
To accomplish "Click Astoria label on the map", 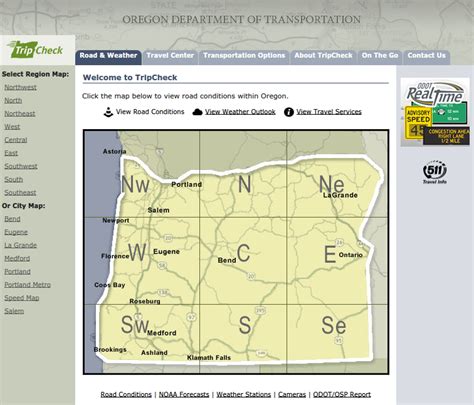I will tap(114, 151).
